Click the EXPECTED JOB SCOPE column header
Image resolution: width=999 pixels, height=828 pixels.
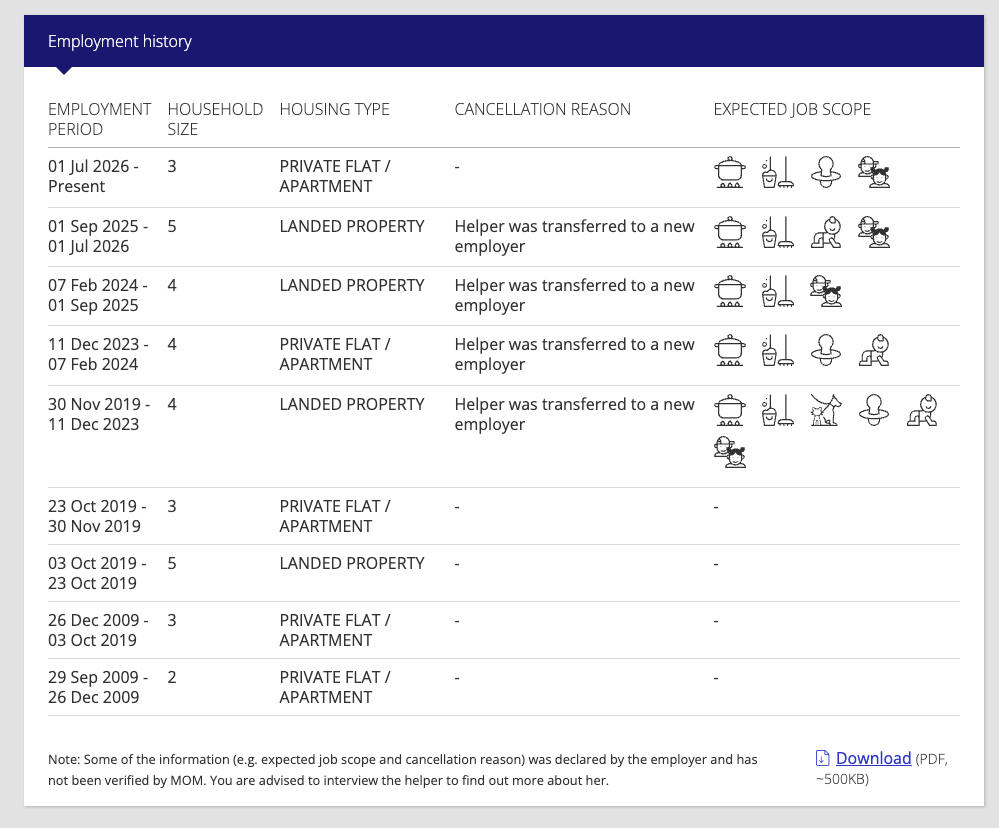(x=792, y=110)
